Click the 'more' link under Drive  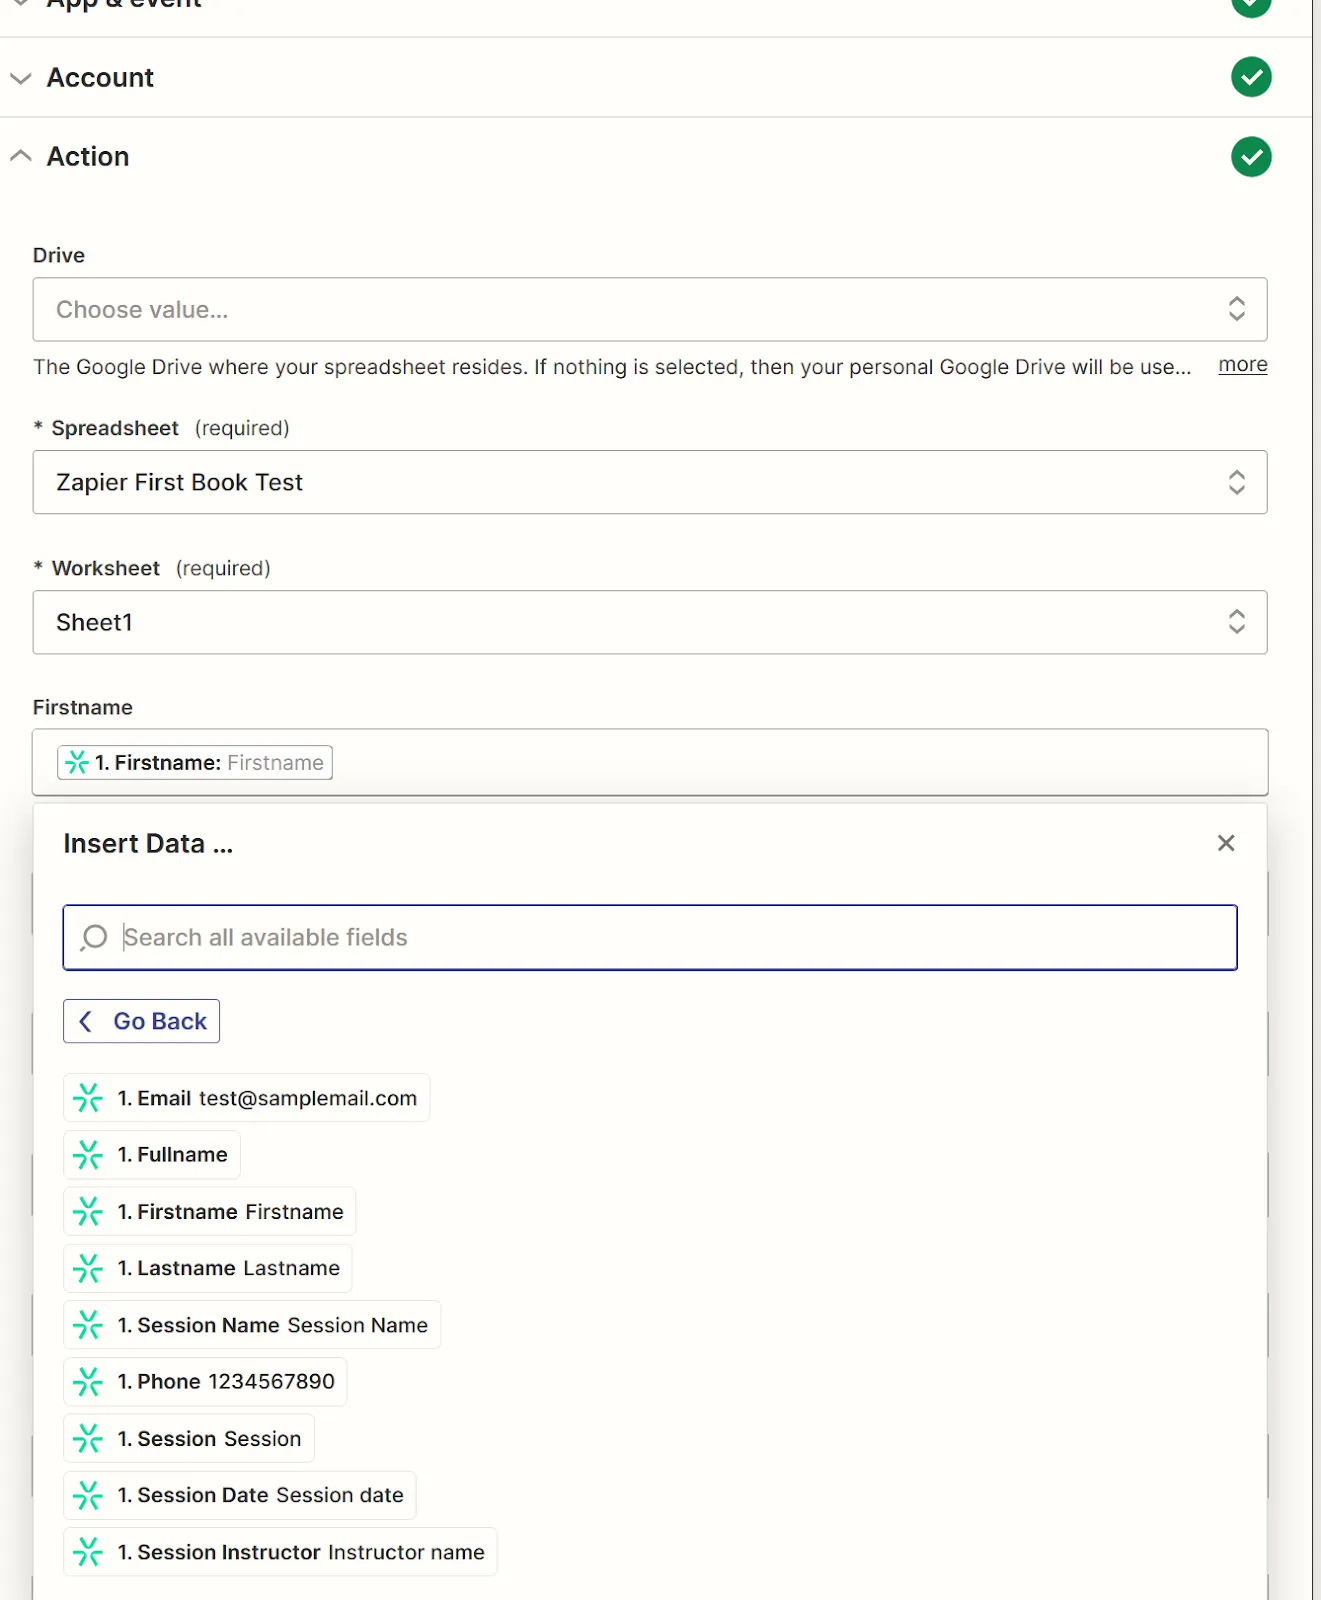(x=1242, y=365)
